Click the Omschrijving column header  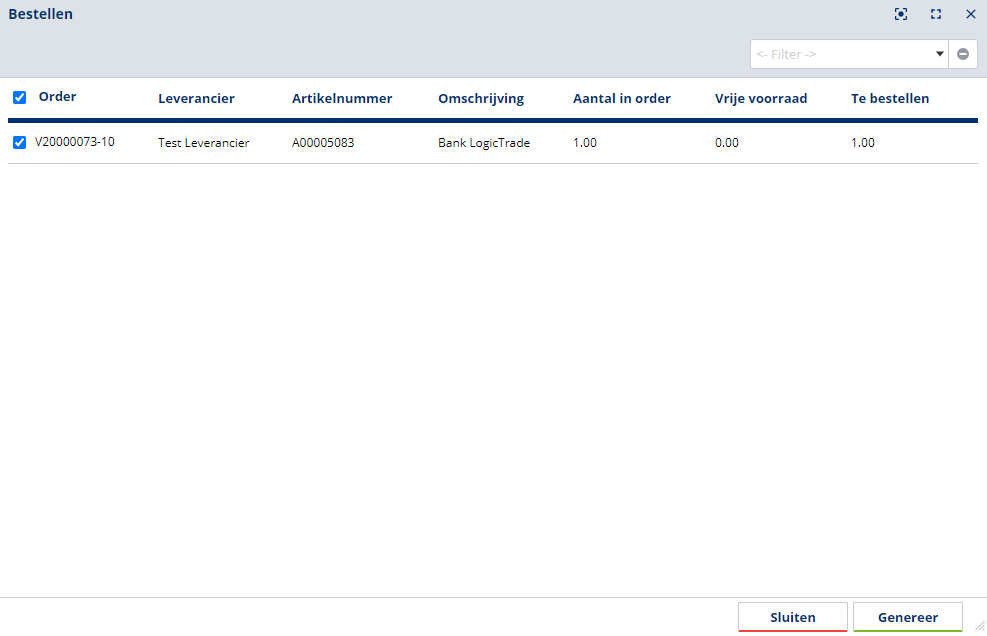pyautogui.click(x=481, y=98)
